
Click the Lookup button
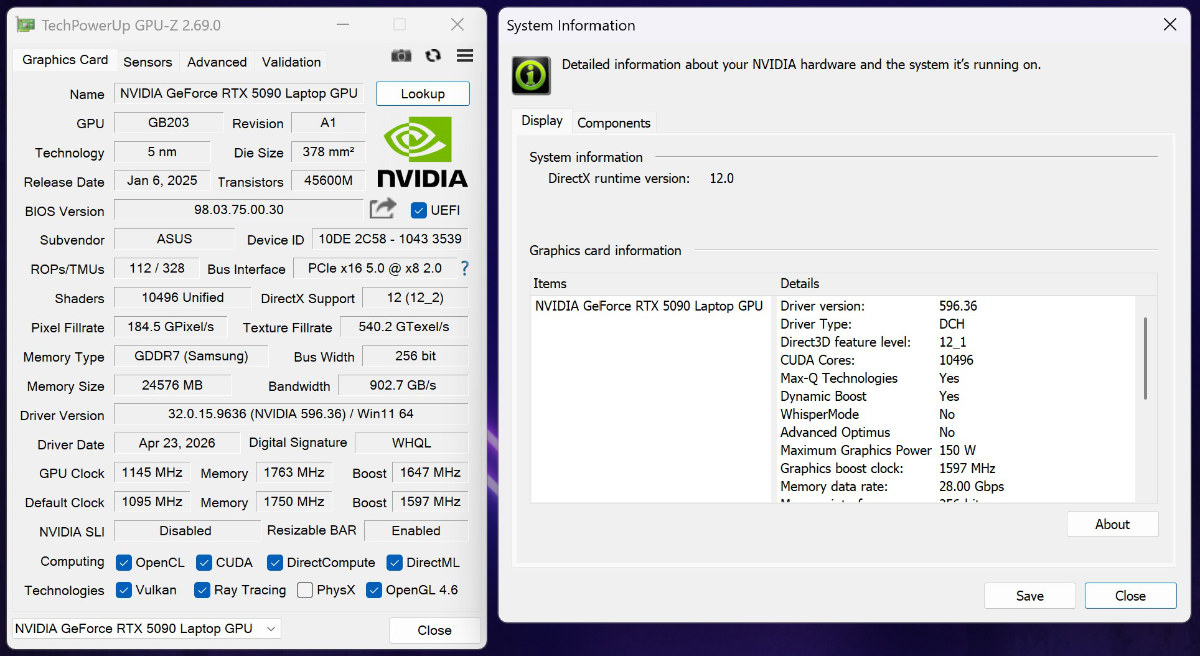coord(423,93)
